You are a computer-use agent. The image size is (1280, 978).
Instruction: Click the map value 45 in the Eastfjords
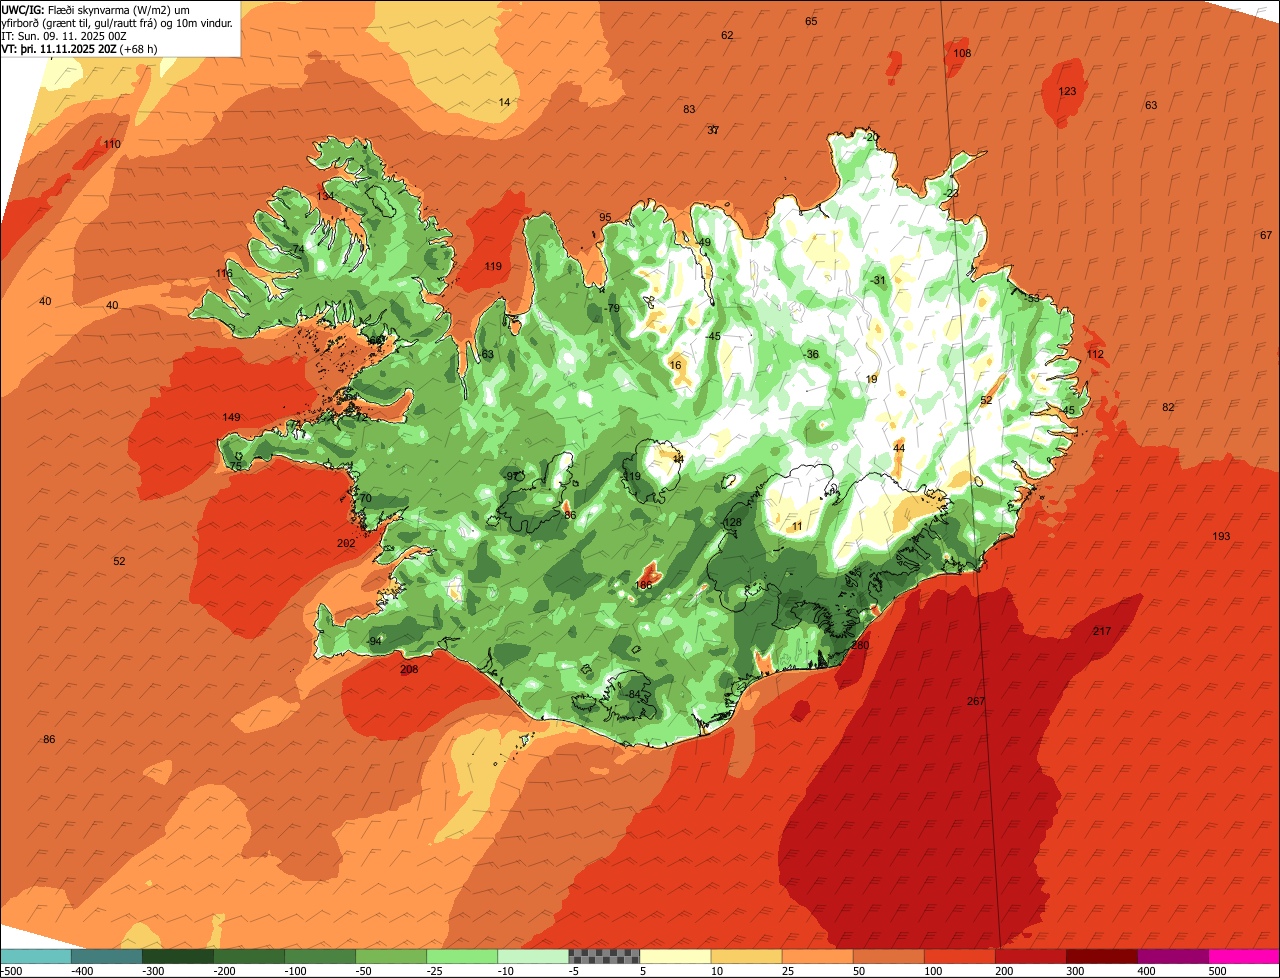point(1068,410)
